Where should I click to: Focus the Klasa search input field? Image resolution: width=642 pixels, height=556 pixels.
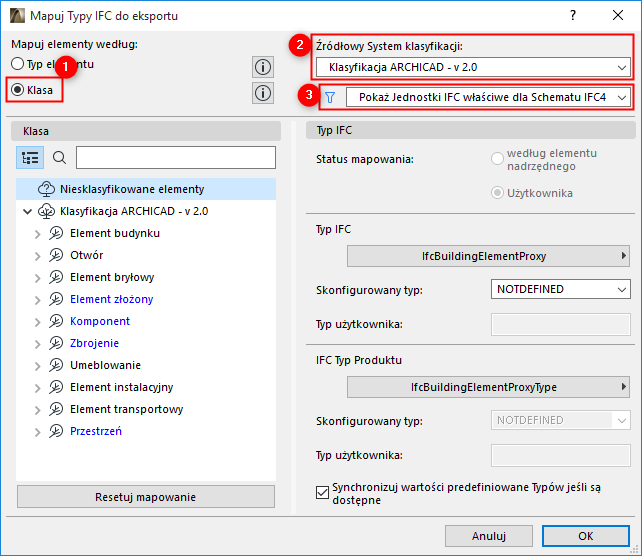(x=176, y=158)
